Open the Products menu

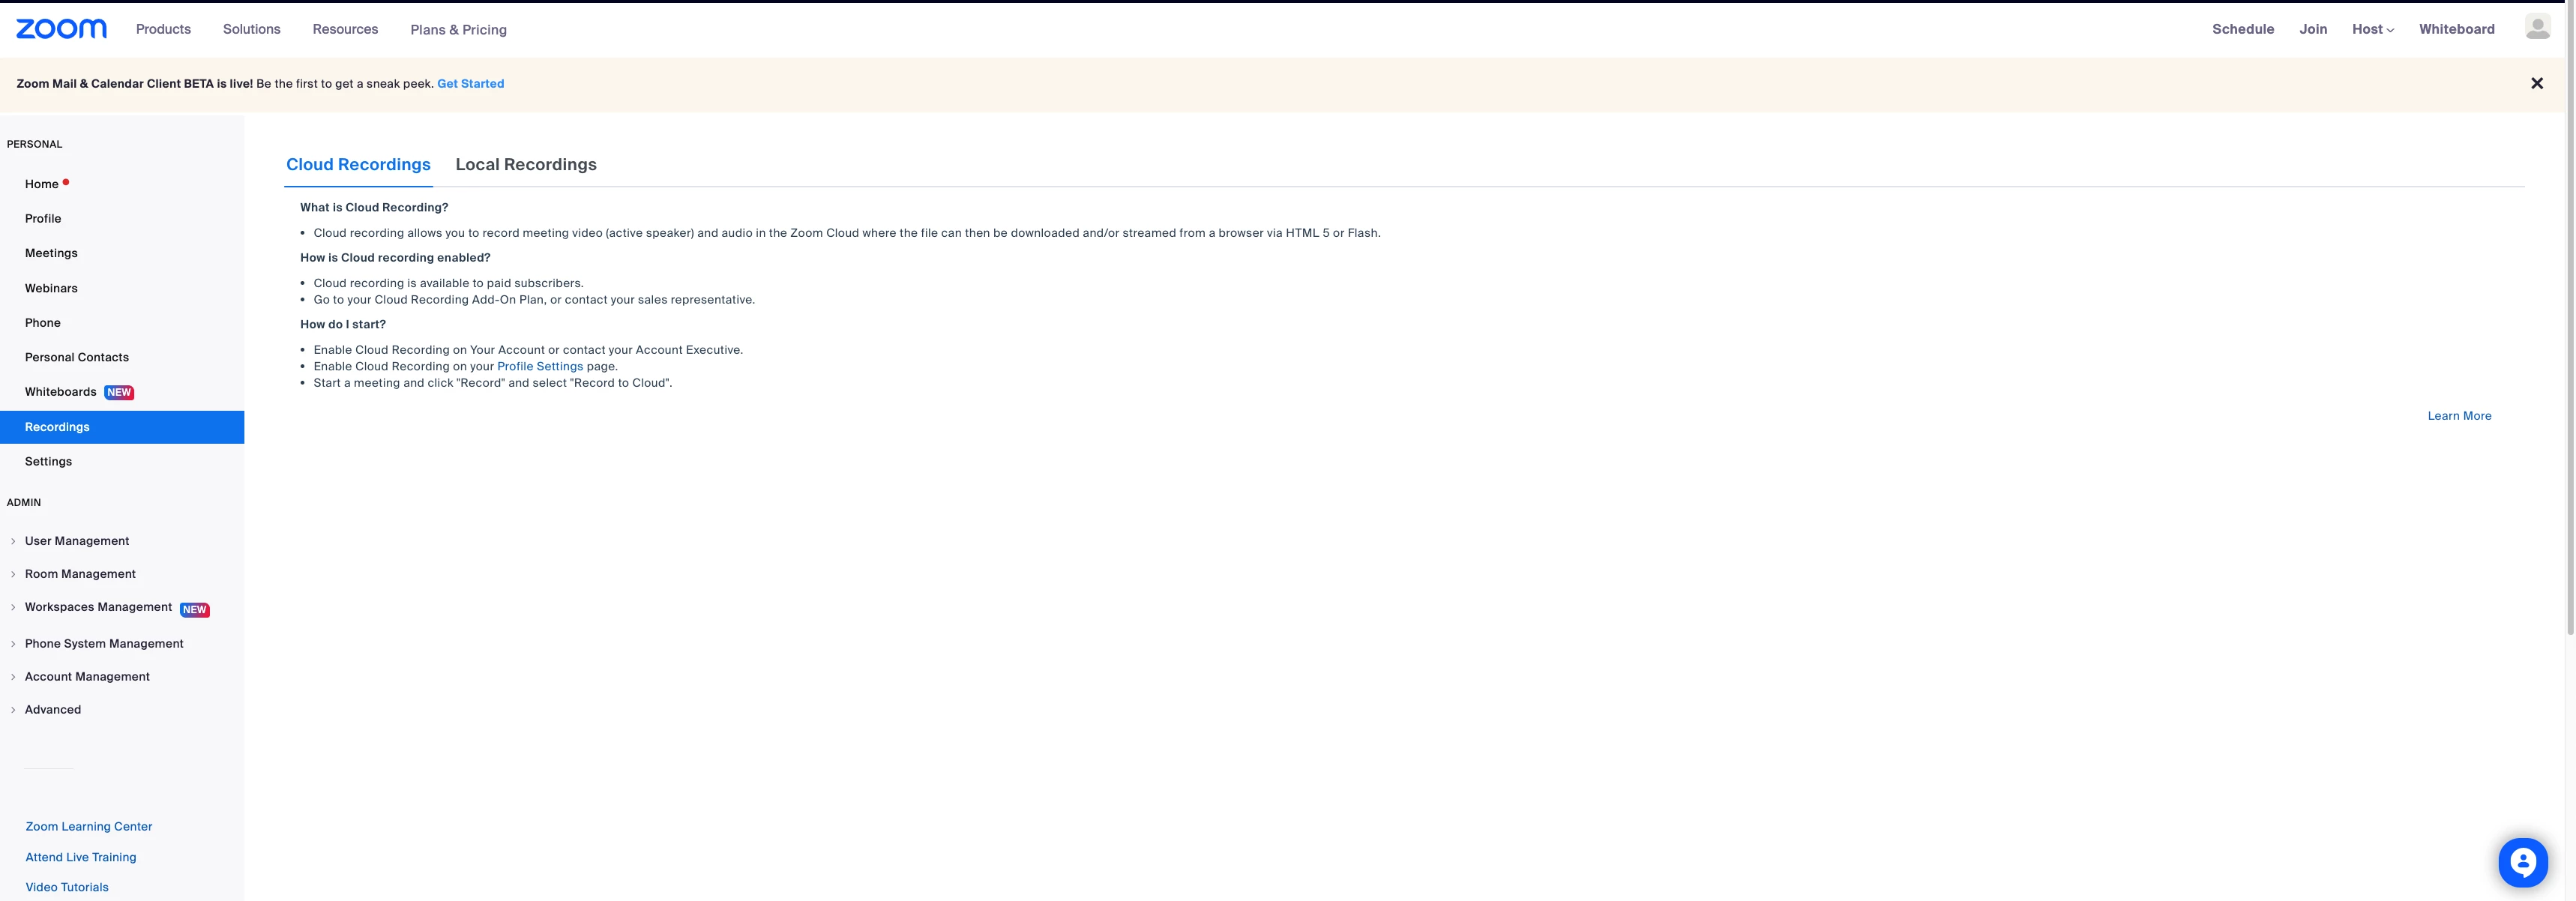[163, 30]
